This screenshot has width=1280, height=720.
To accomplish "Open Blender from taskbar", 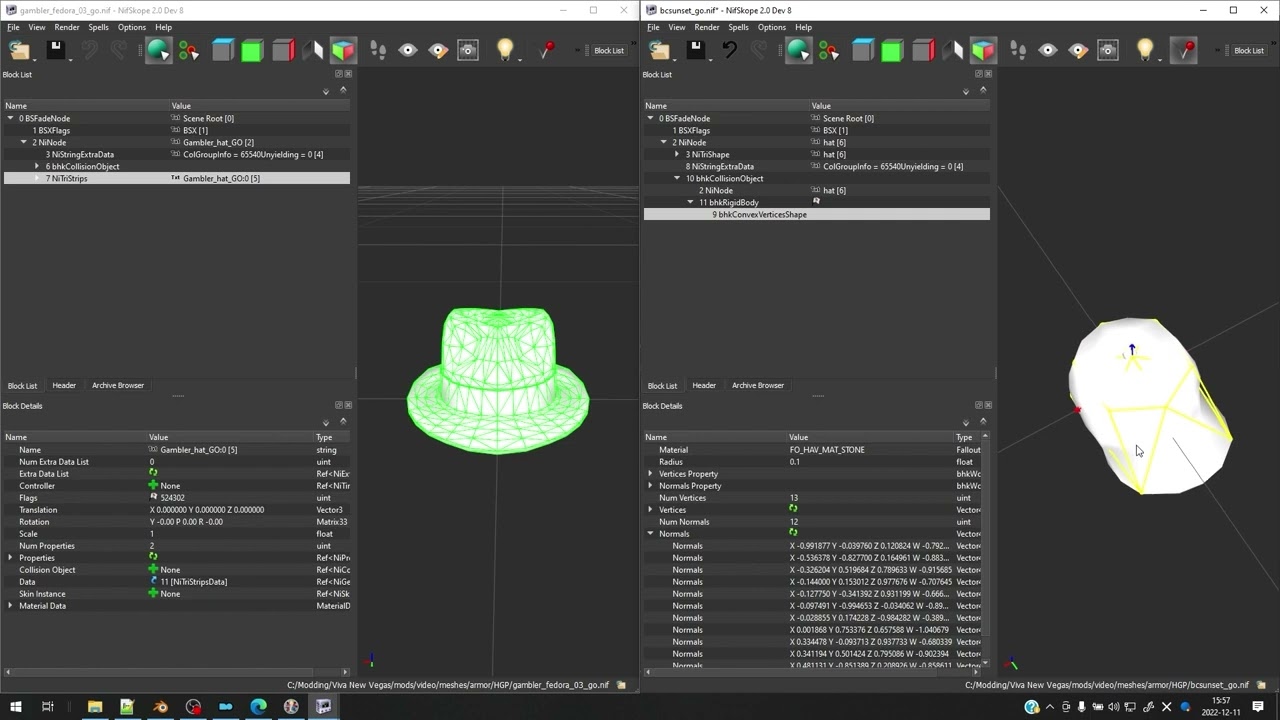I will click(x=160, y=707).
